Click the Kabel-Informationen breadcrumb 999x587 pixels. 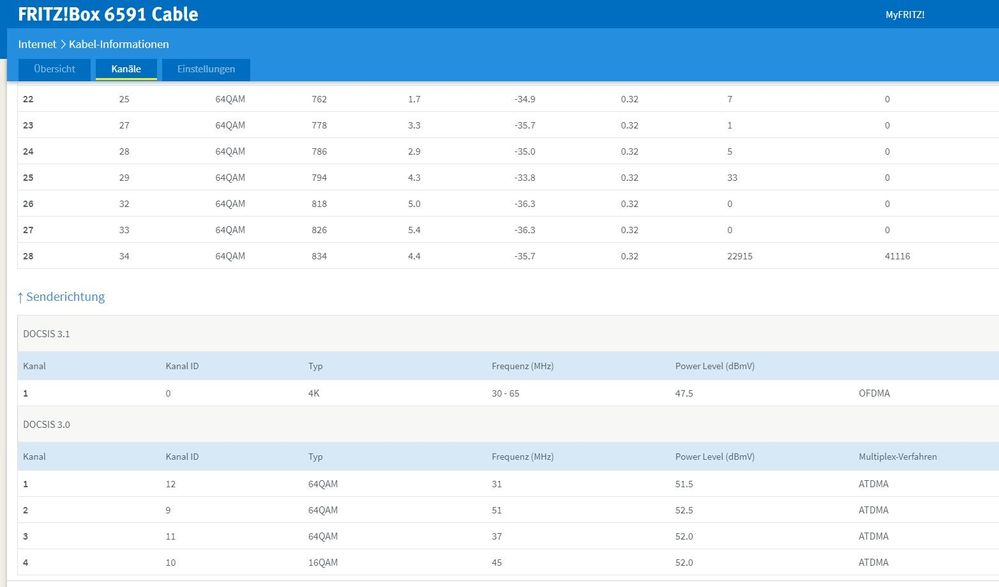click(119, 44)
